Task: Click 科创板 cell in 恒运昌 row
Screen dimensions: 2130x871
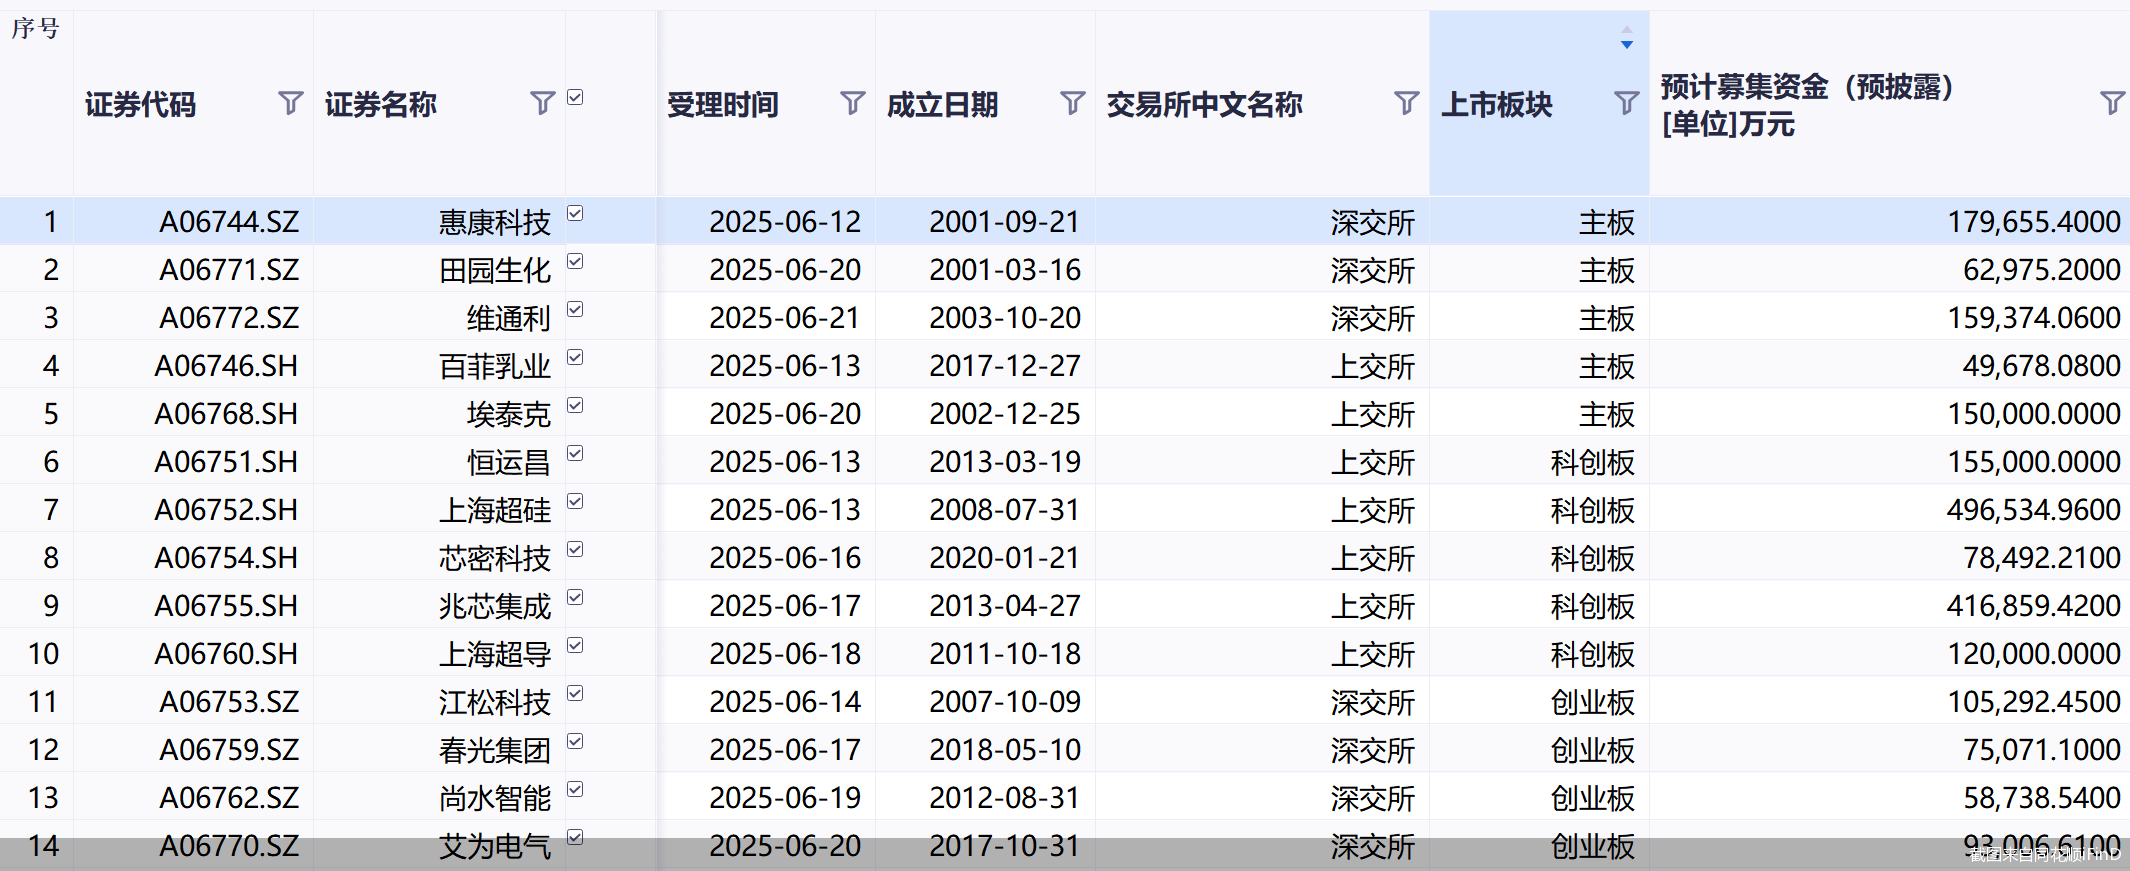Action: tap(1592, 462)
